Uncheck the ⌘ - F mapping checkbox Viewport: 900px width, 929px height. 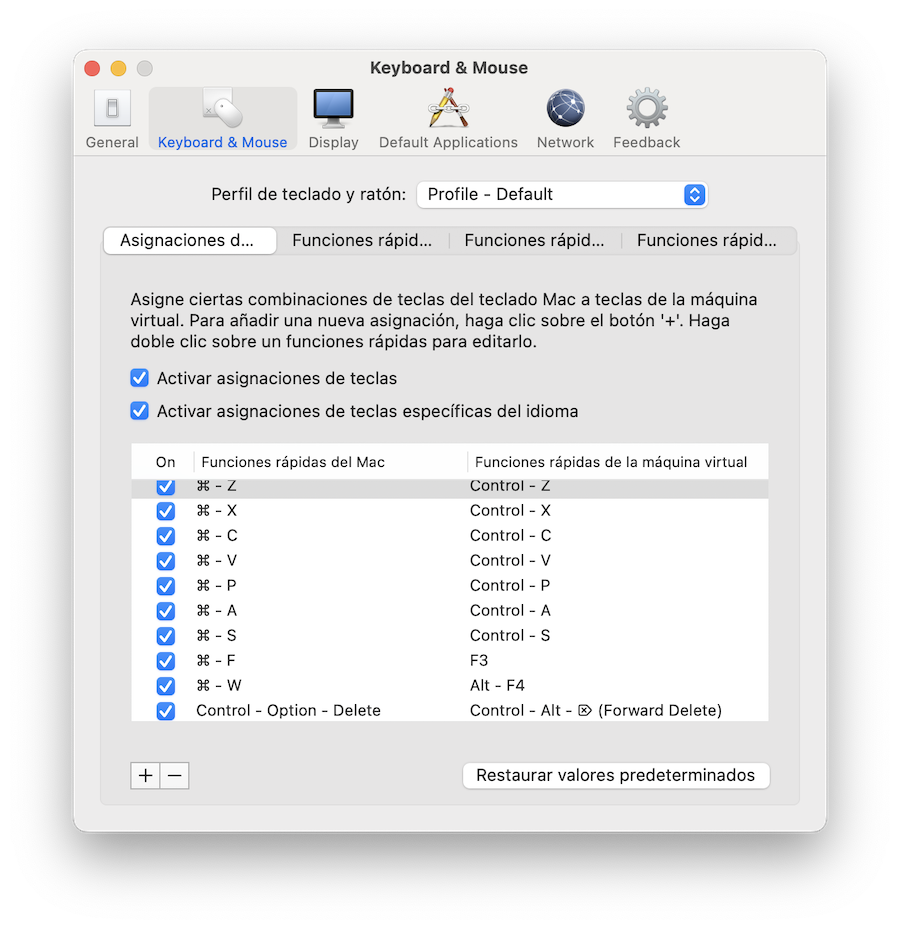[x=166, y=661]
